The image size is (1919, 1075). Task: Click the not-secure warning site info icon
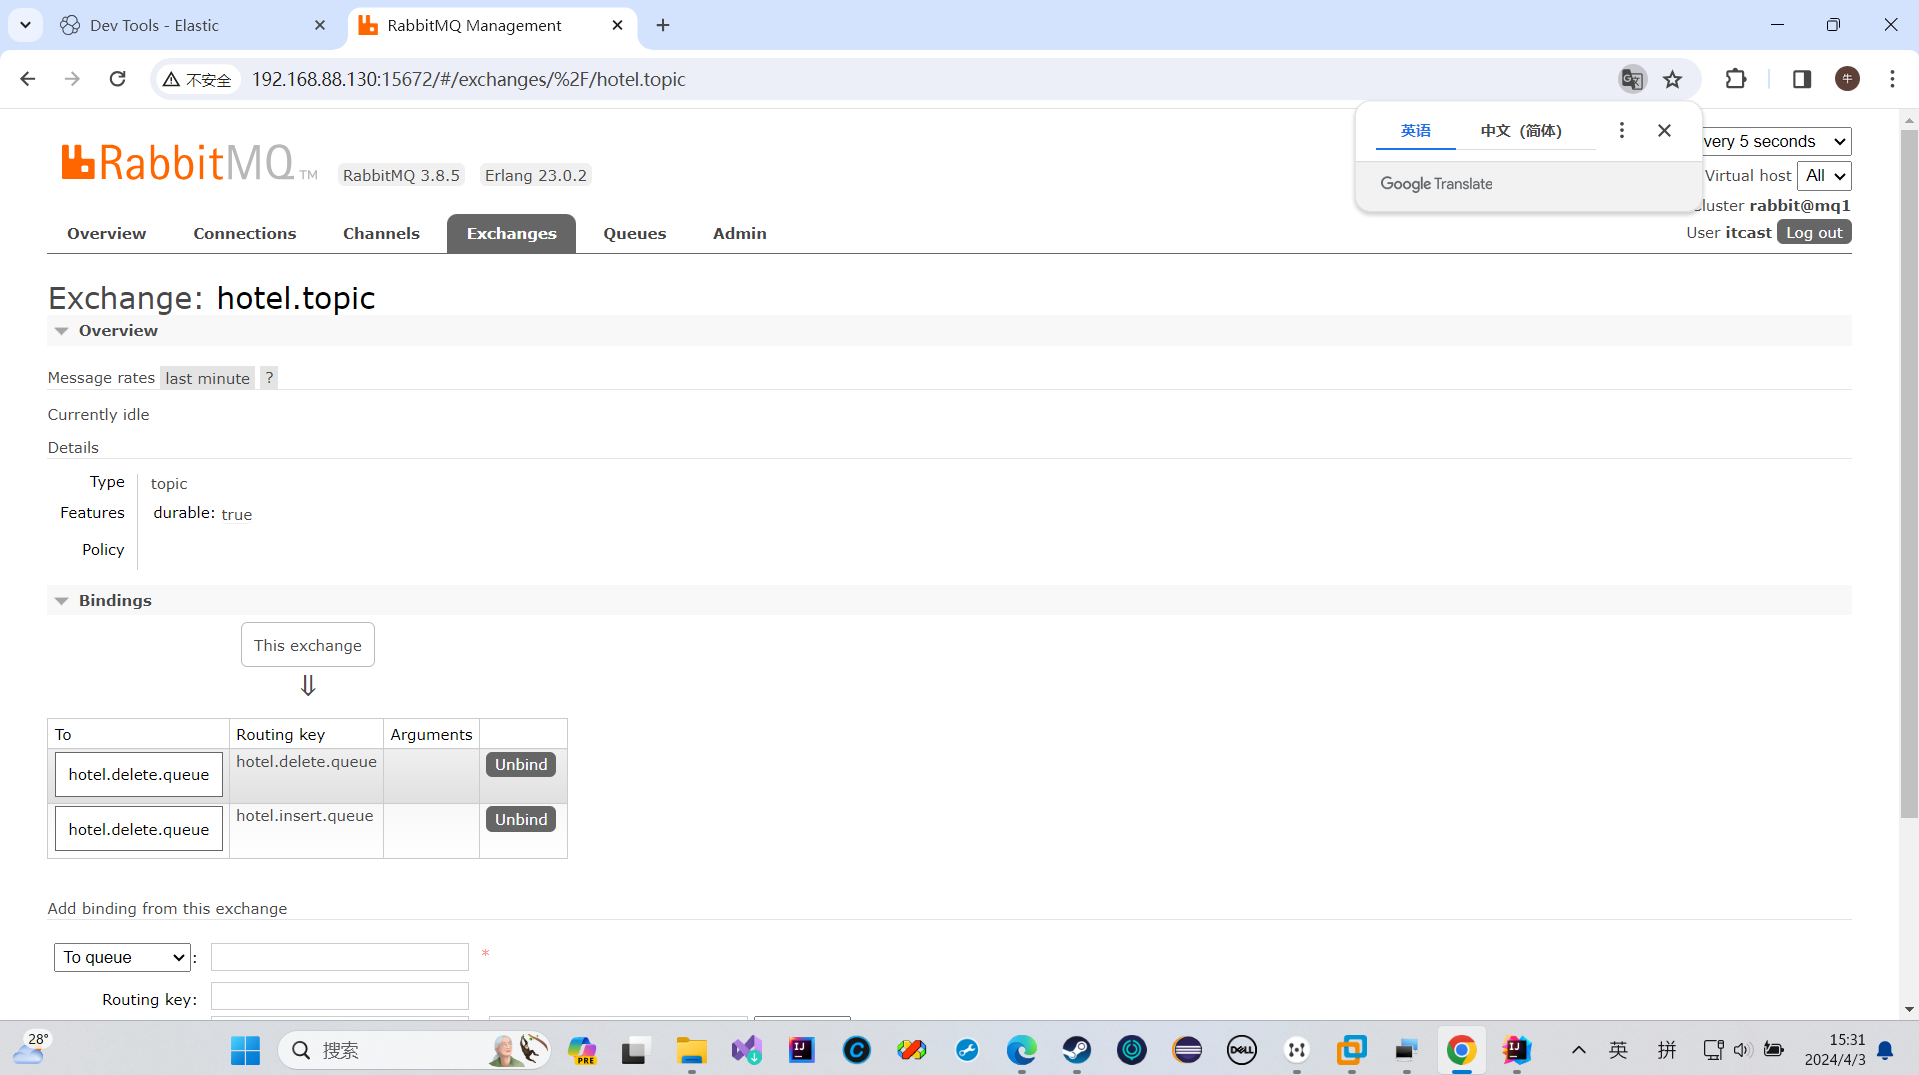(197, 79)
